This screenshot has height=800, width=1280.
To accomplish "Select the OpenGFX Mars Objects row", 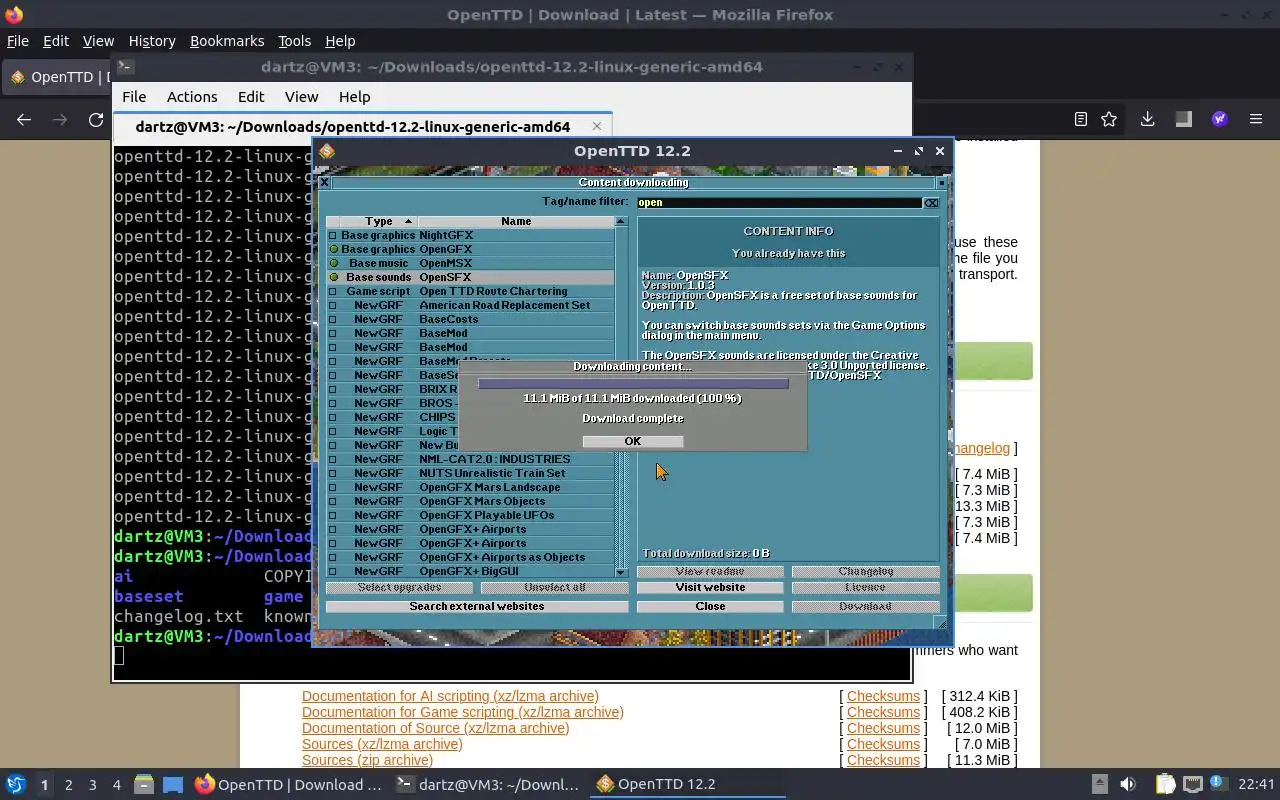I will tap(470, 501).
